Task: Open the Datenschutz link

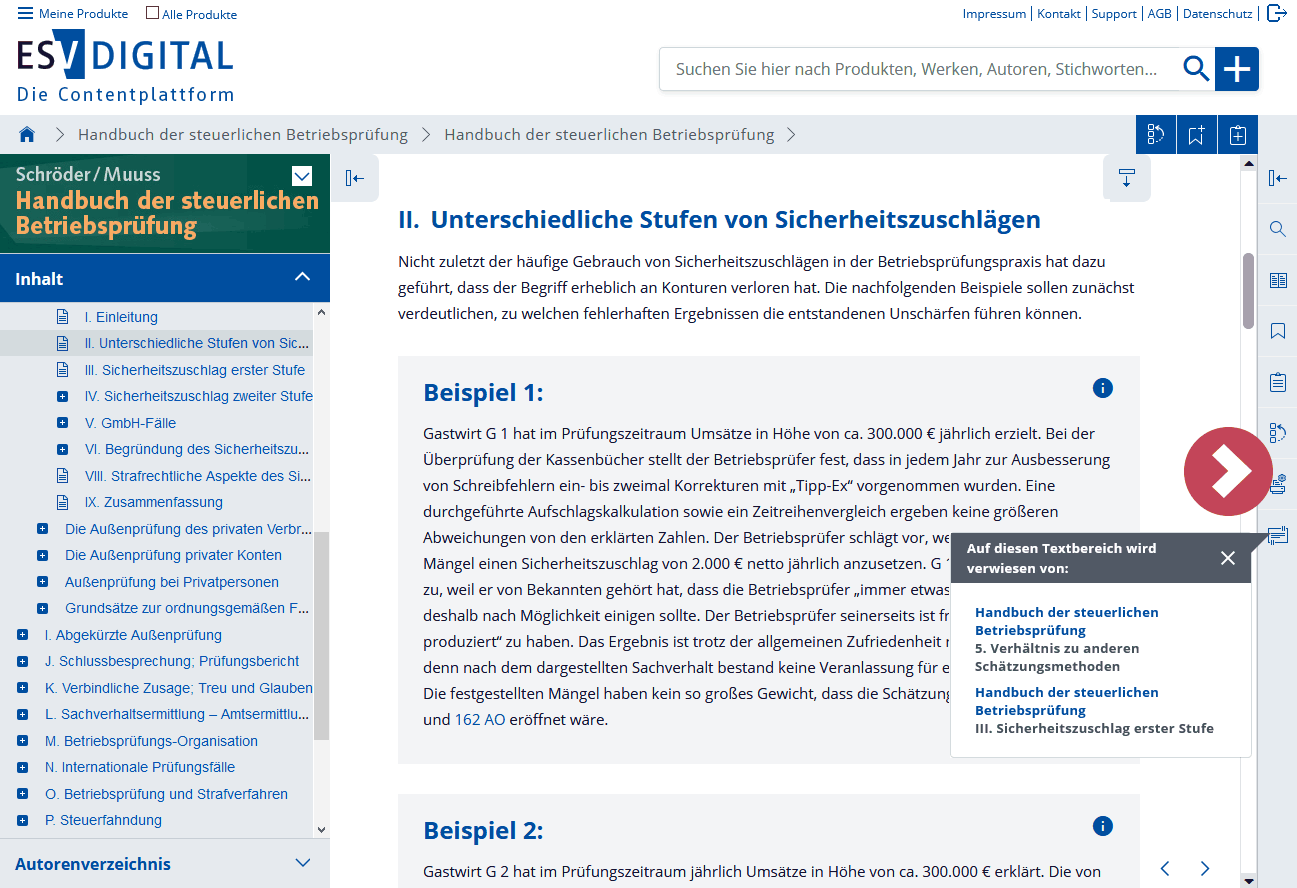Action: [x=1217, y=13]
